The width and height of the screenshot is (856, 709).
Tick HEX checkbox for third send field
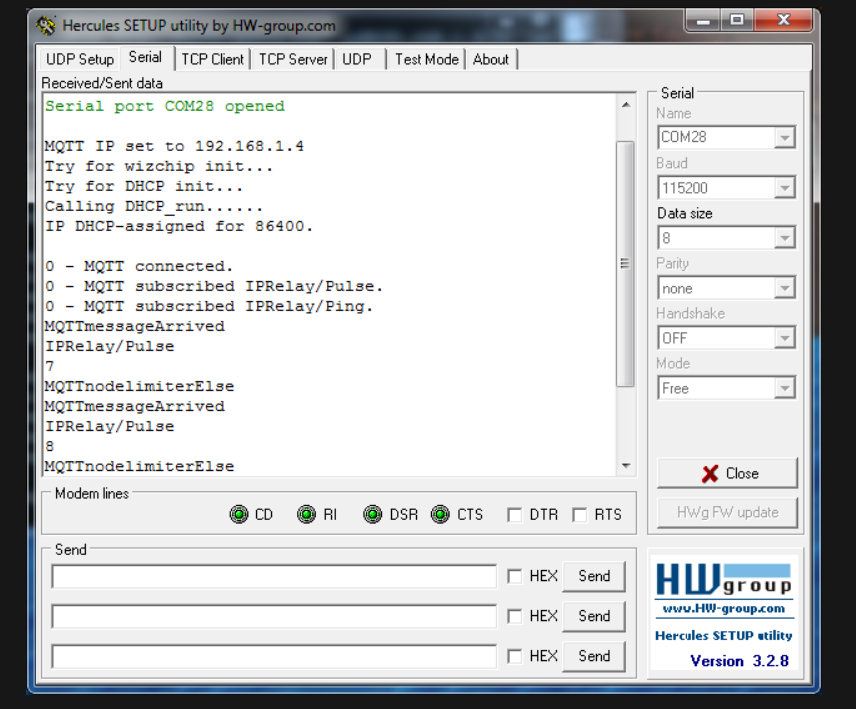tap(514, 656)
